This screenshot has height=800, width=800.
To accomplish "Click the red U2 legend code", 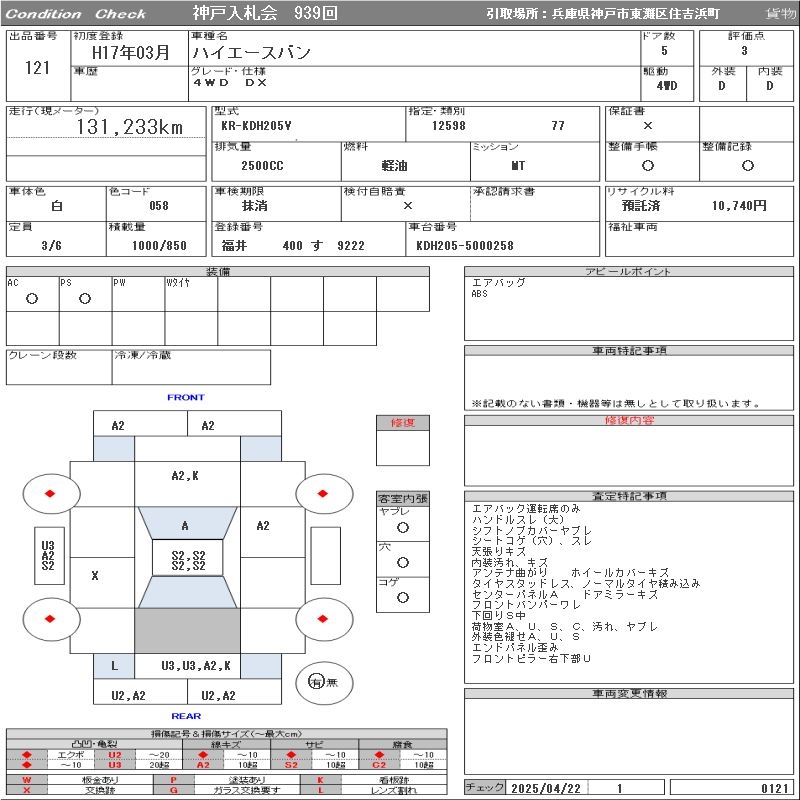I will (x=115, y=755).
